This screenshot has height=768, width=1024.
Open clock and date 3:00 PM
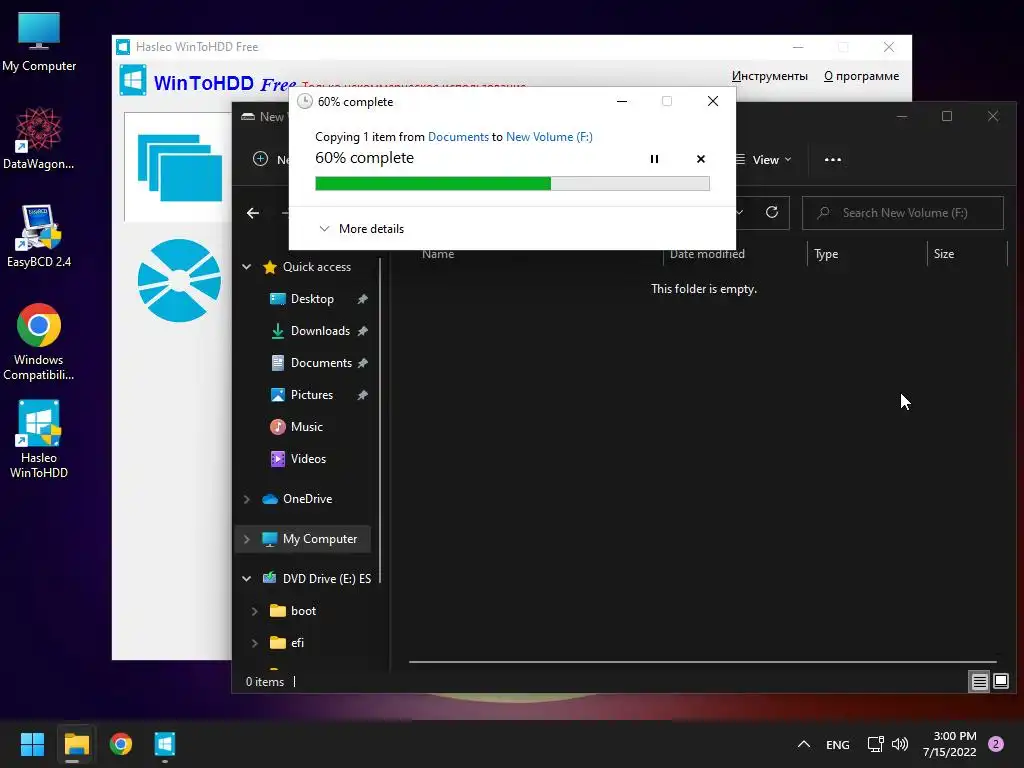point(950,744)
